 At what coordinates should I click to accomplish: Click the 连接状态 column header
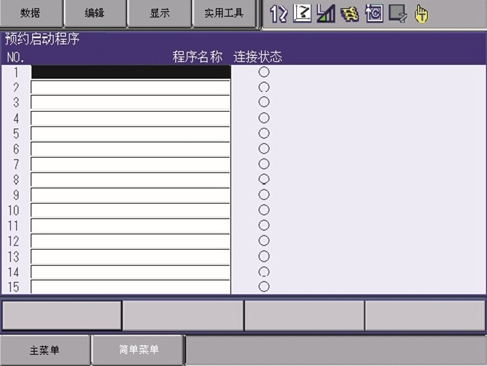pos(258,57)
